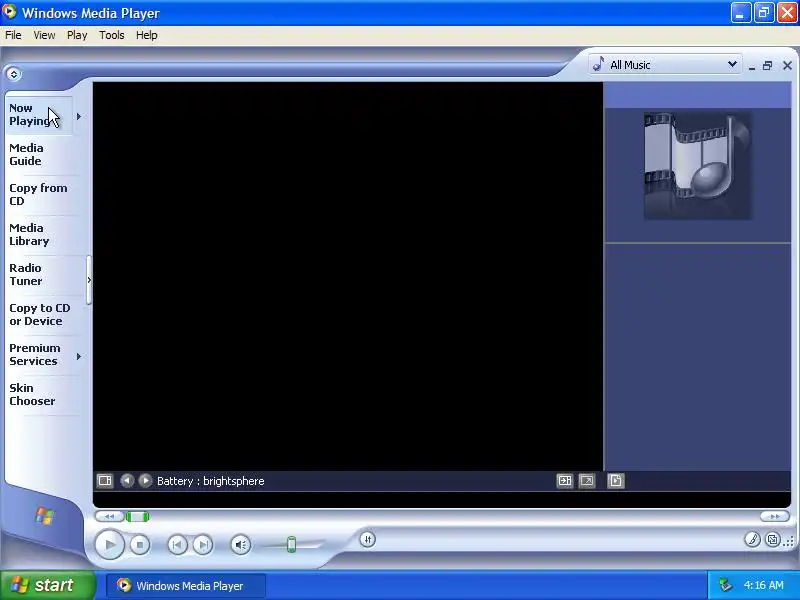This screenshot has height=600, width=800.
Task: Open the Help menu
Action: [x=146, y=35]
